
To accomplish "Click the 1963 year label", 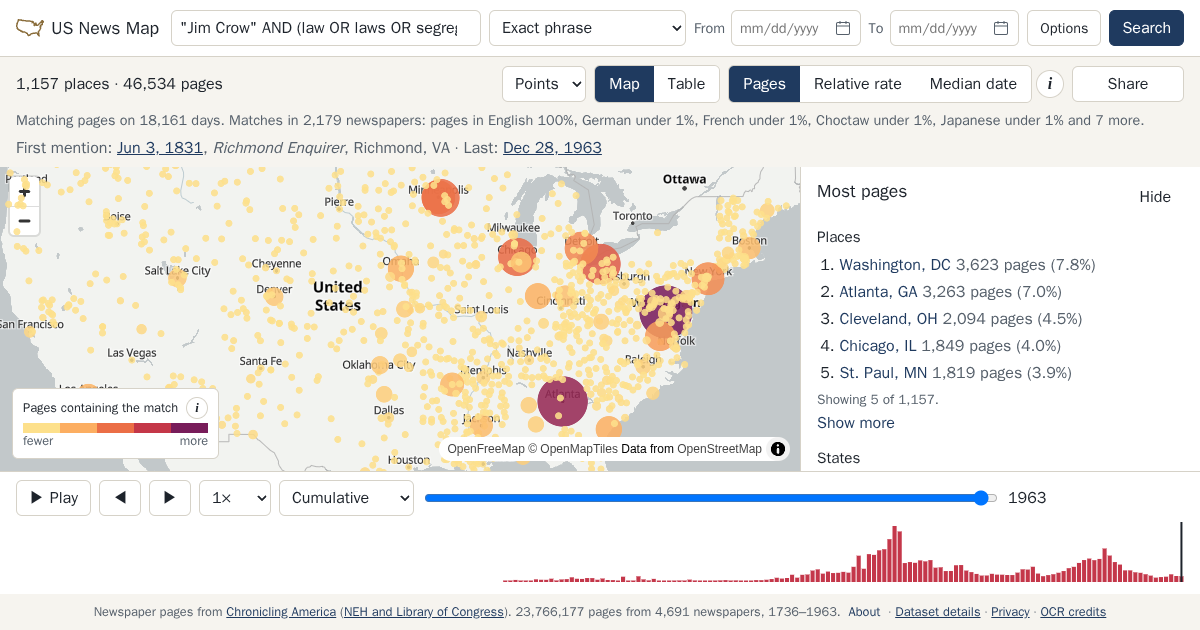I will [x=1027, y=498].
